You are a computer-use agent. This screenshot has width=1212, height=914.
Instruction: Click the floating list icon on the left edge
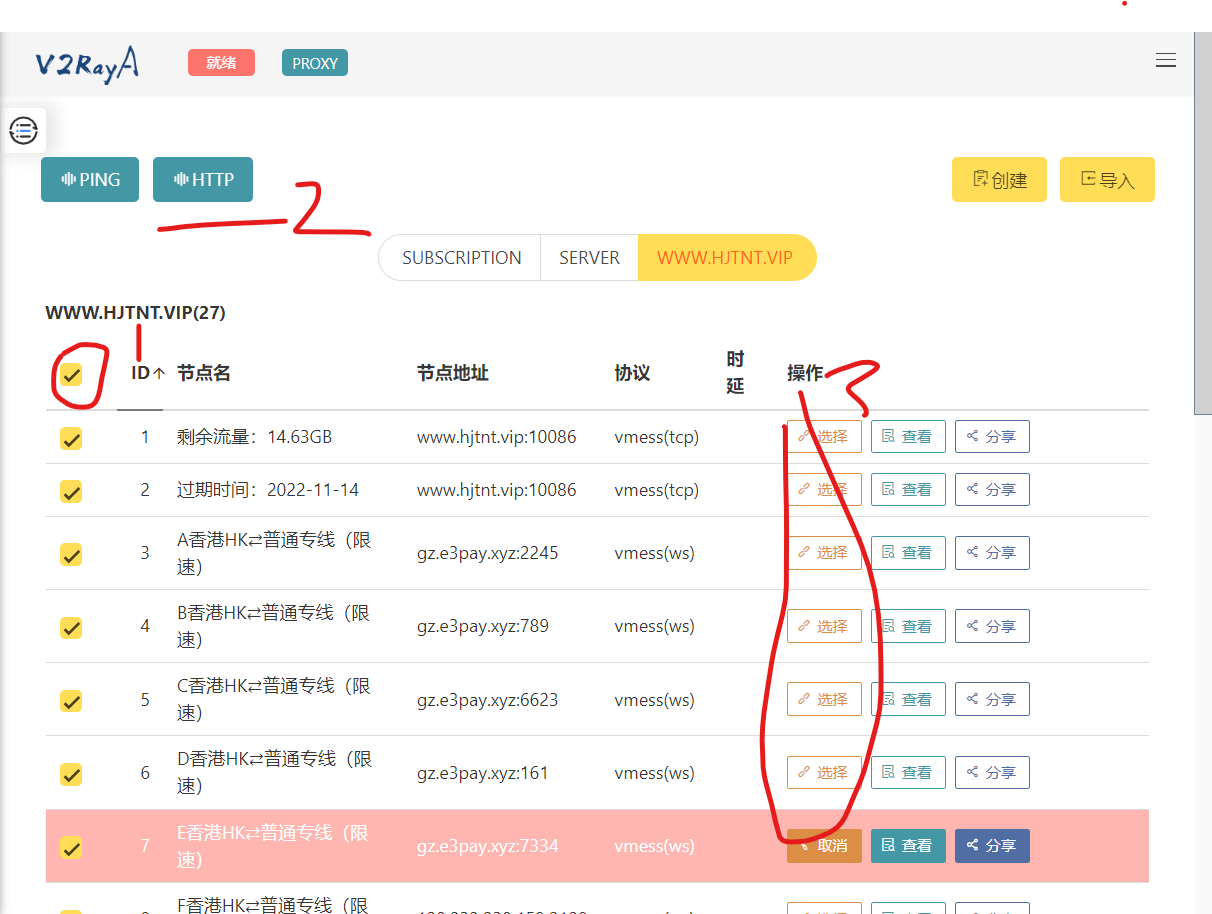23,131
